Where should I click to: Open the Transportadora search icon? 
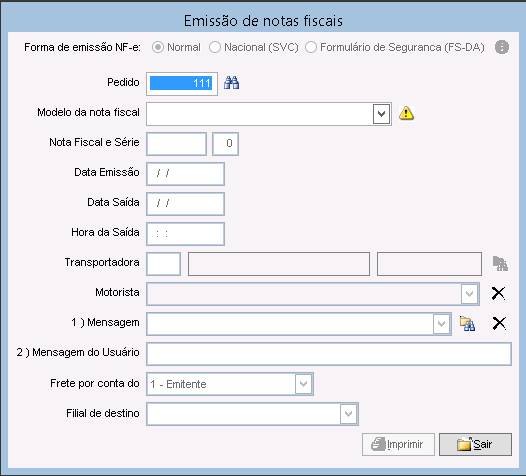[x=500, y=264]
